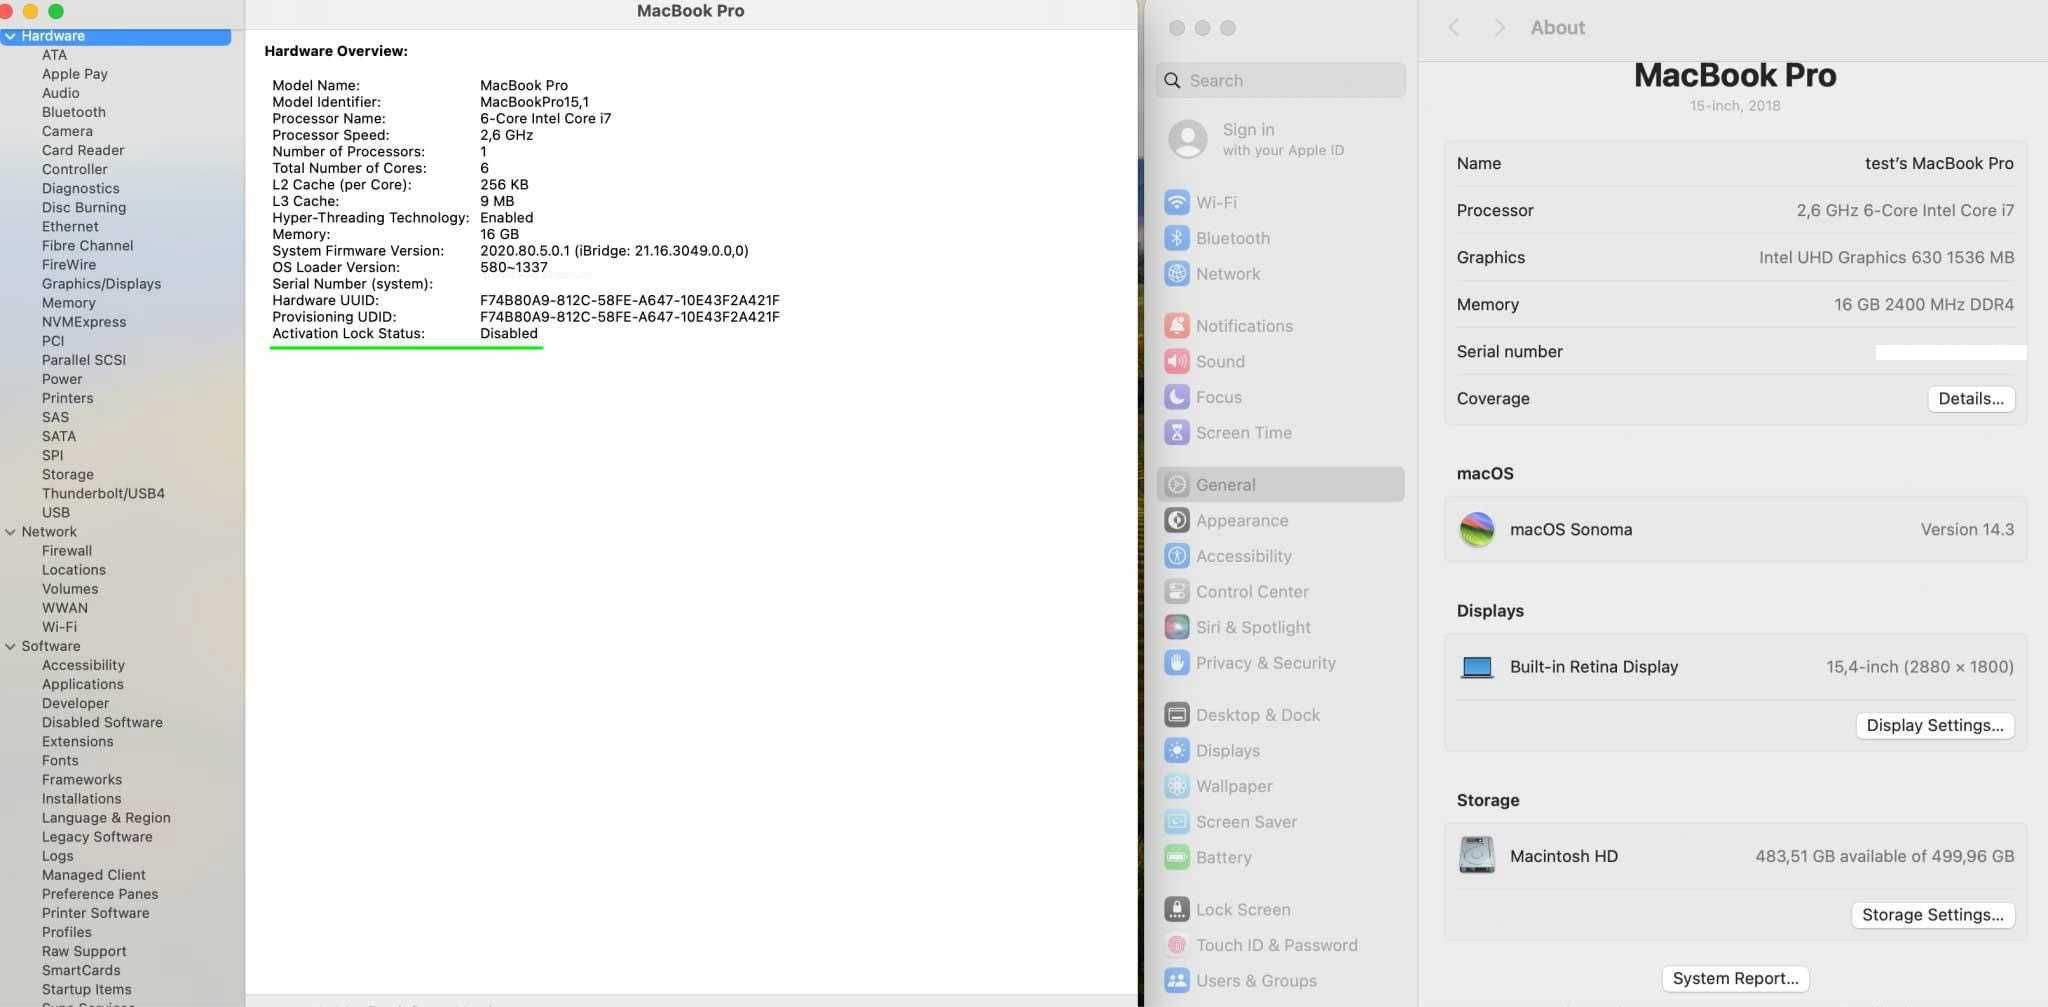Go forward with the right chevron

(1498, 28)
